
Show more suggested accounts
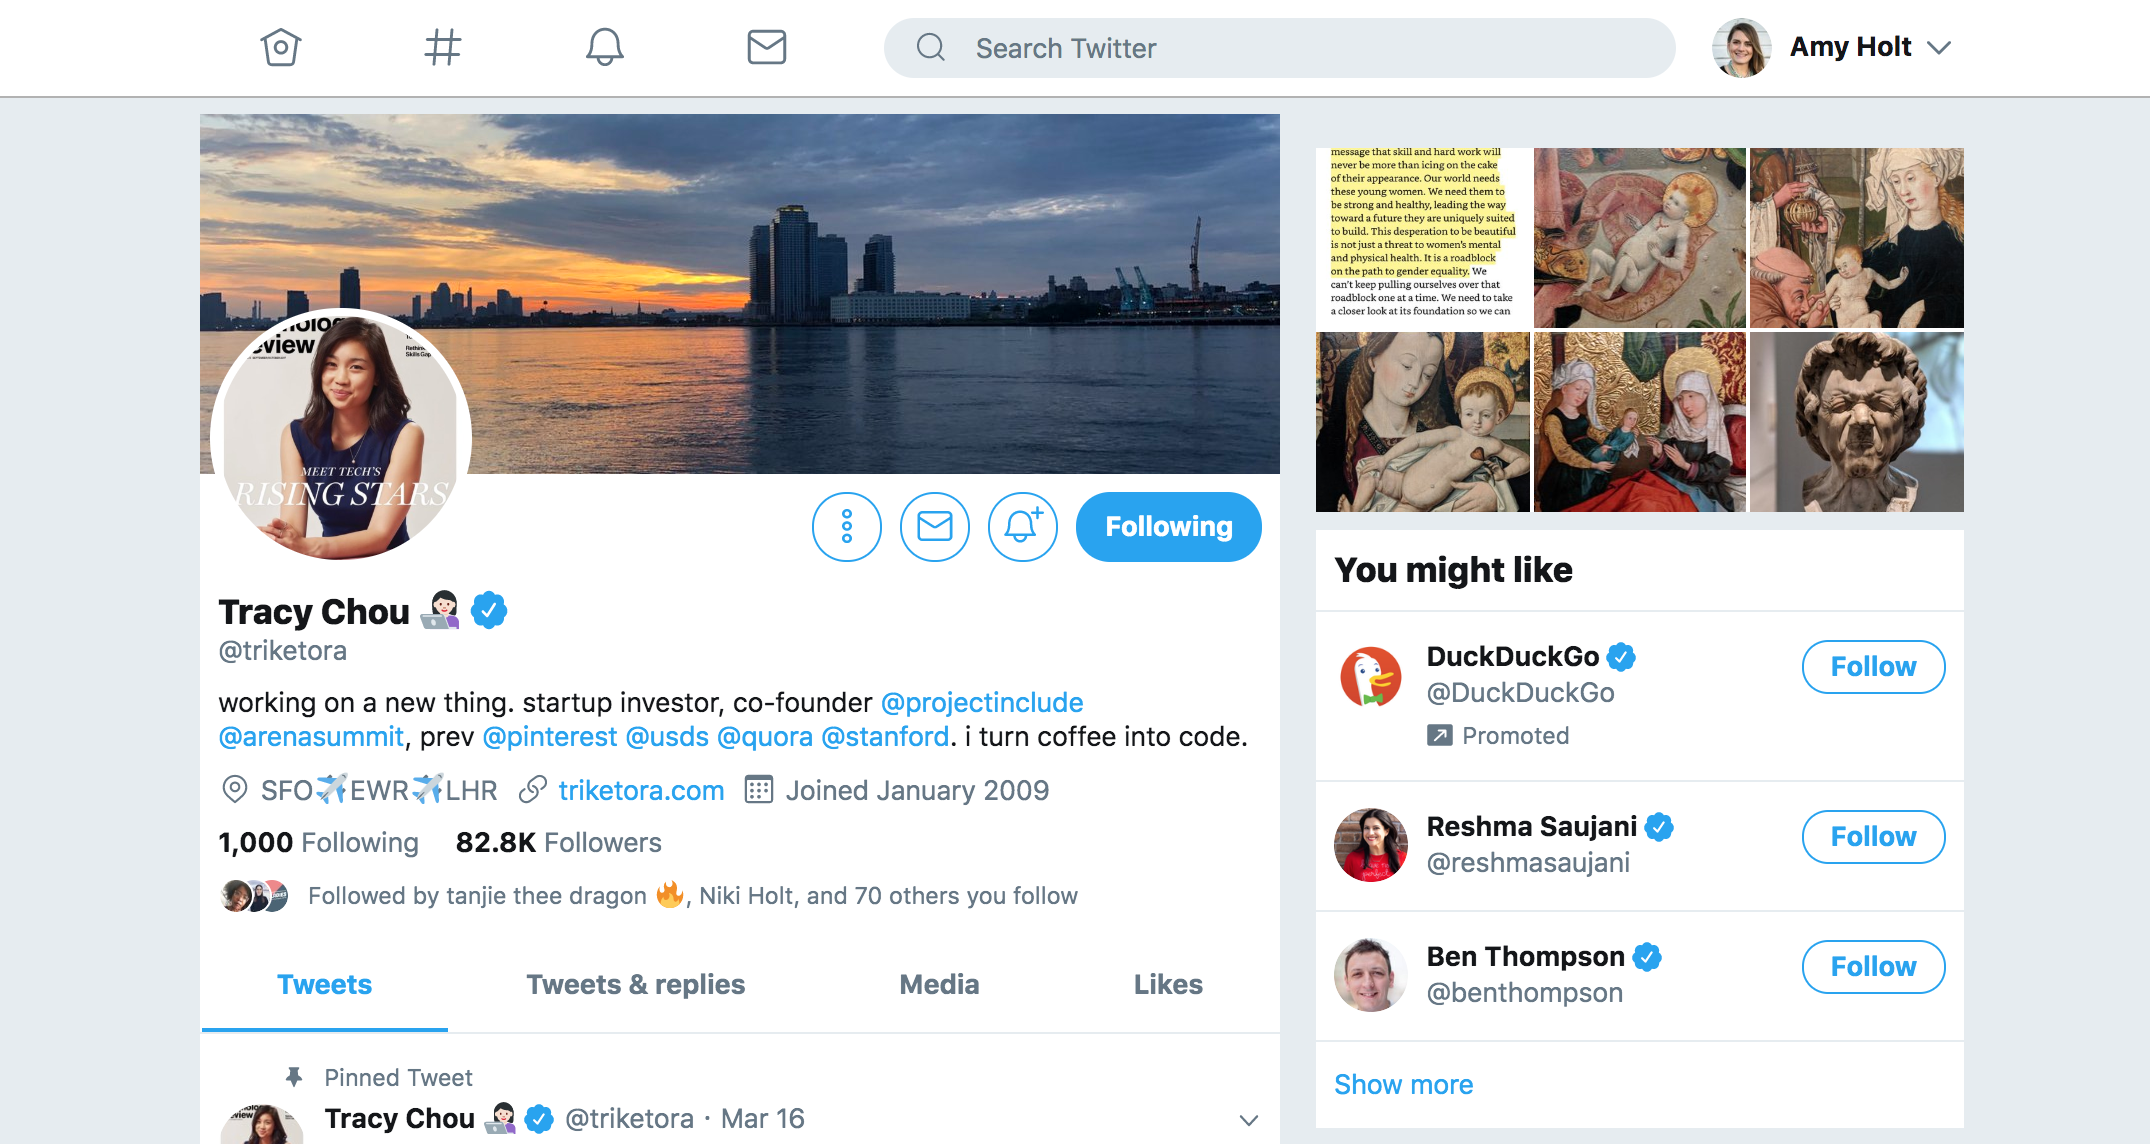[1403, 1084]
